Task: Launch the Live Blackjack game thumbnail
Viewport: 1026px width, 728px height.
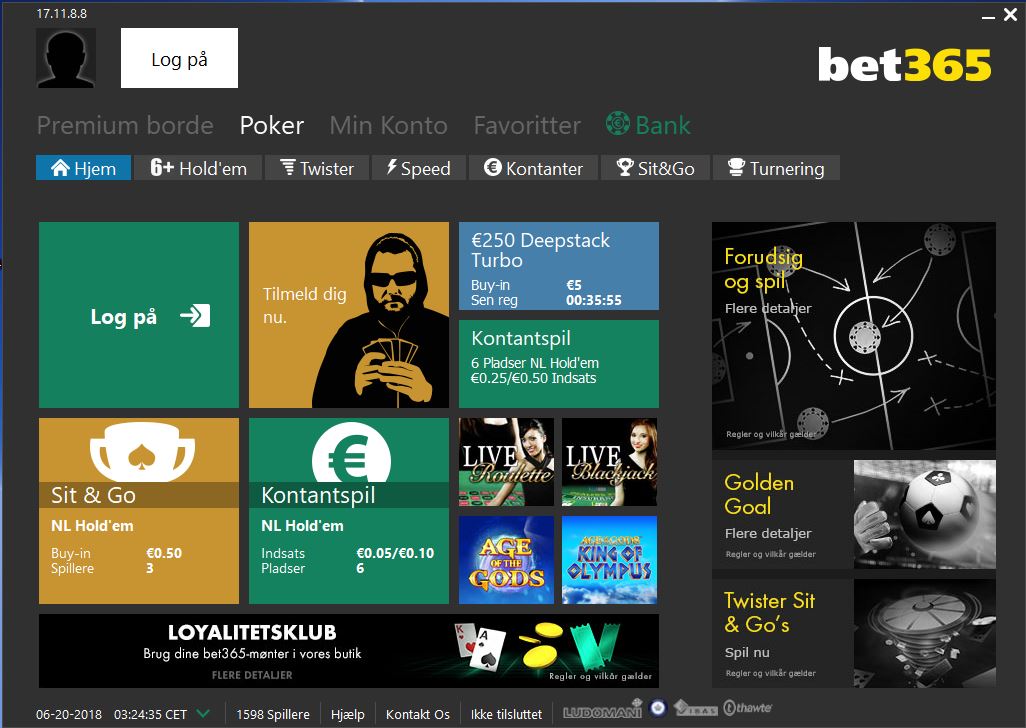Action: pos(609,462)
